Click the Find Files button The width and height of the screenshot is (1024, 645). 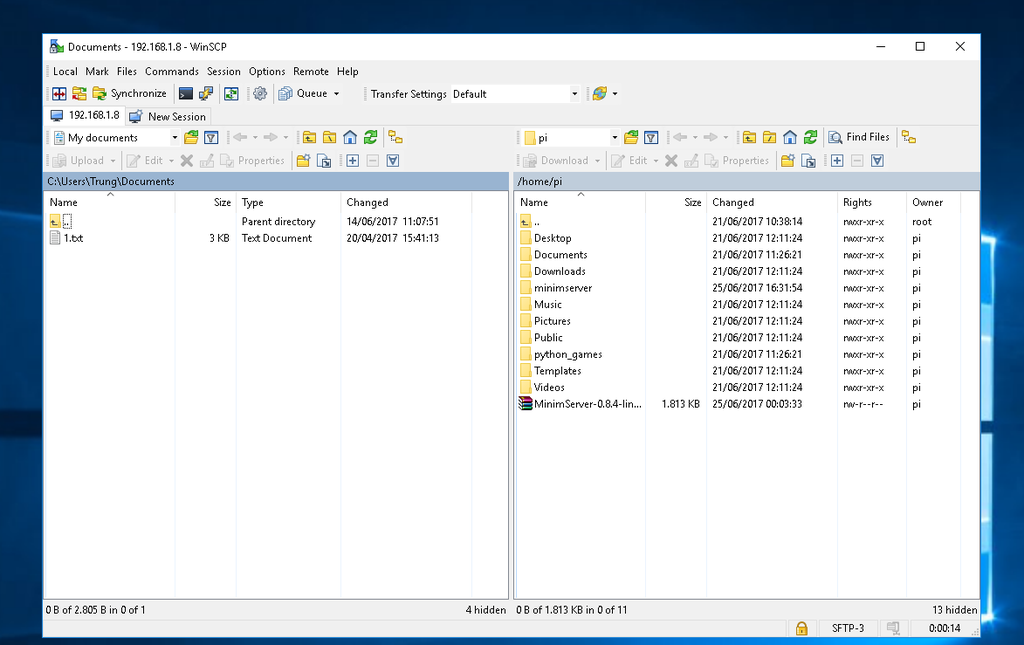tap(859, 138)
